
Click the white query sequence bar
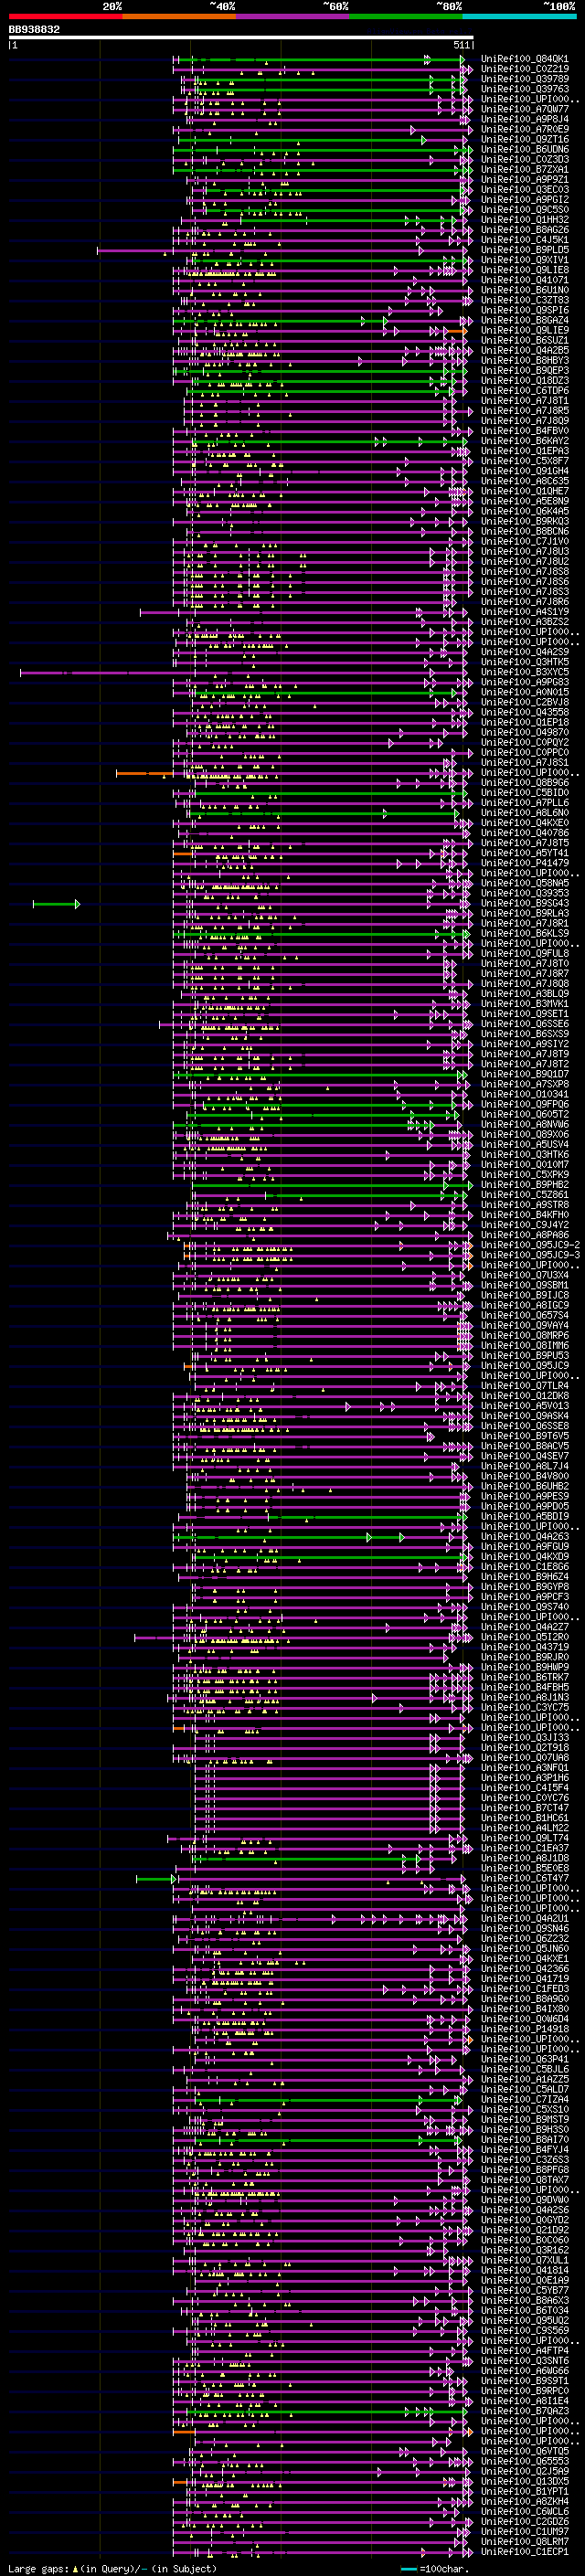point(241,38)
